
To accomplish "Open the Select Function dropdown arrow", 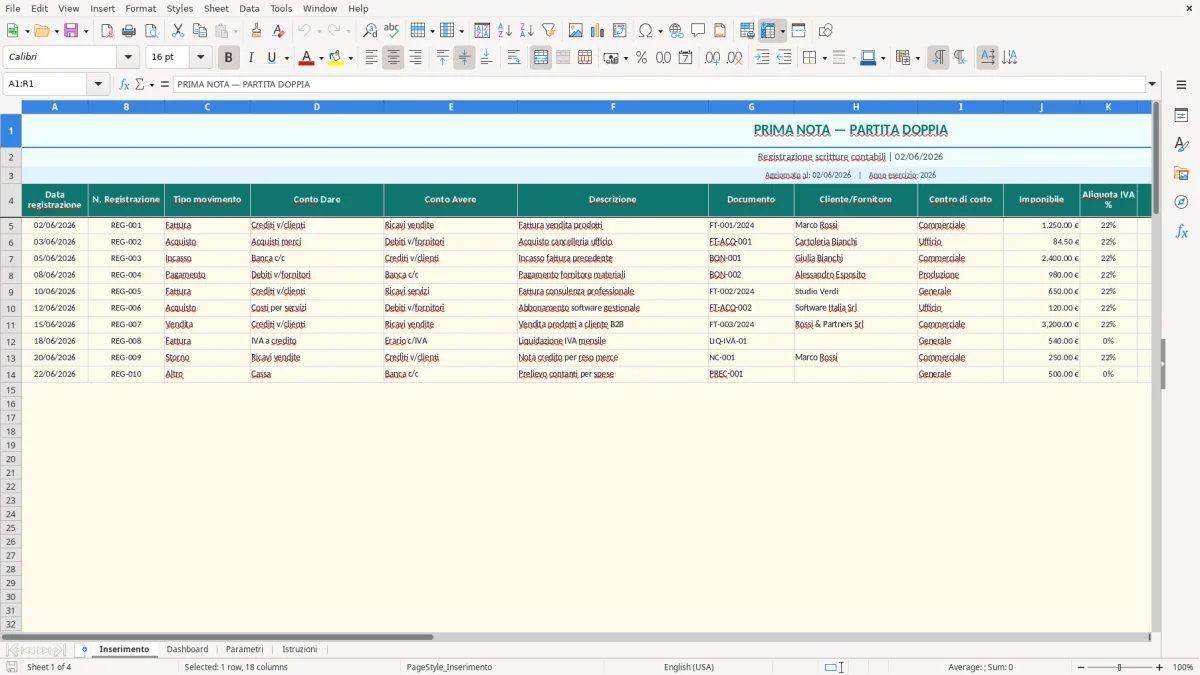I will [x=152, y=85].
